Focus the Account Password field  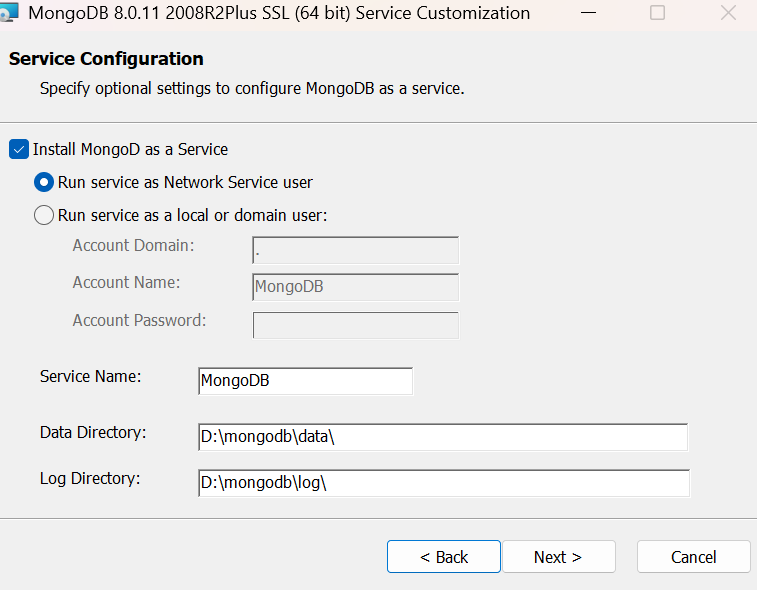point(356,325)
